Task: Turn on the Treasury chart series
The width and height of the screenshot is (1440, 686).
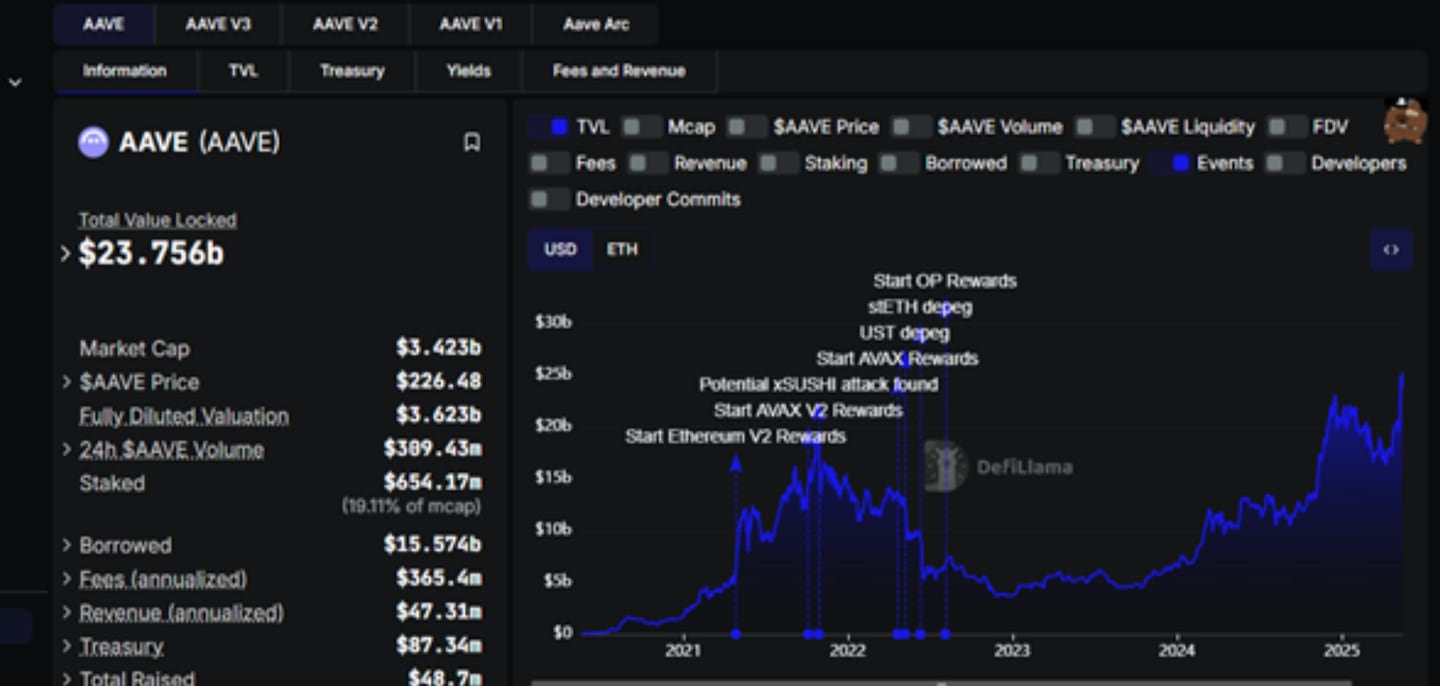Action: coord(1039,163)
